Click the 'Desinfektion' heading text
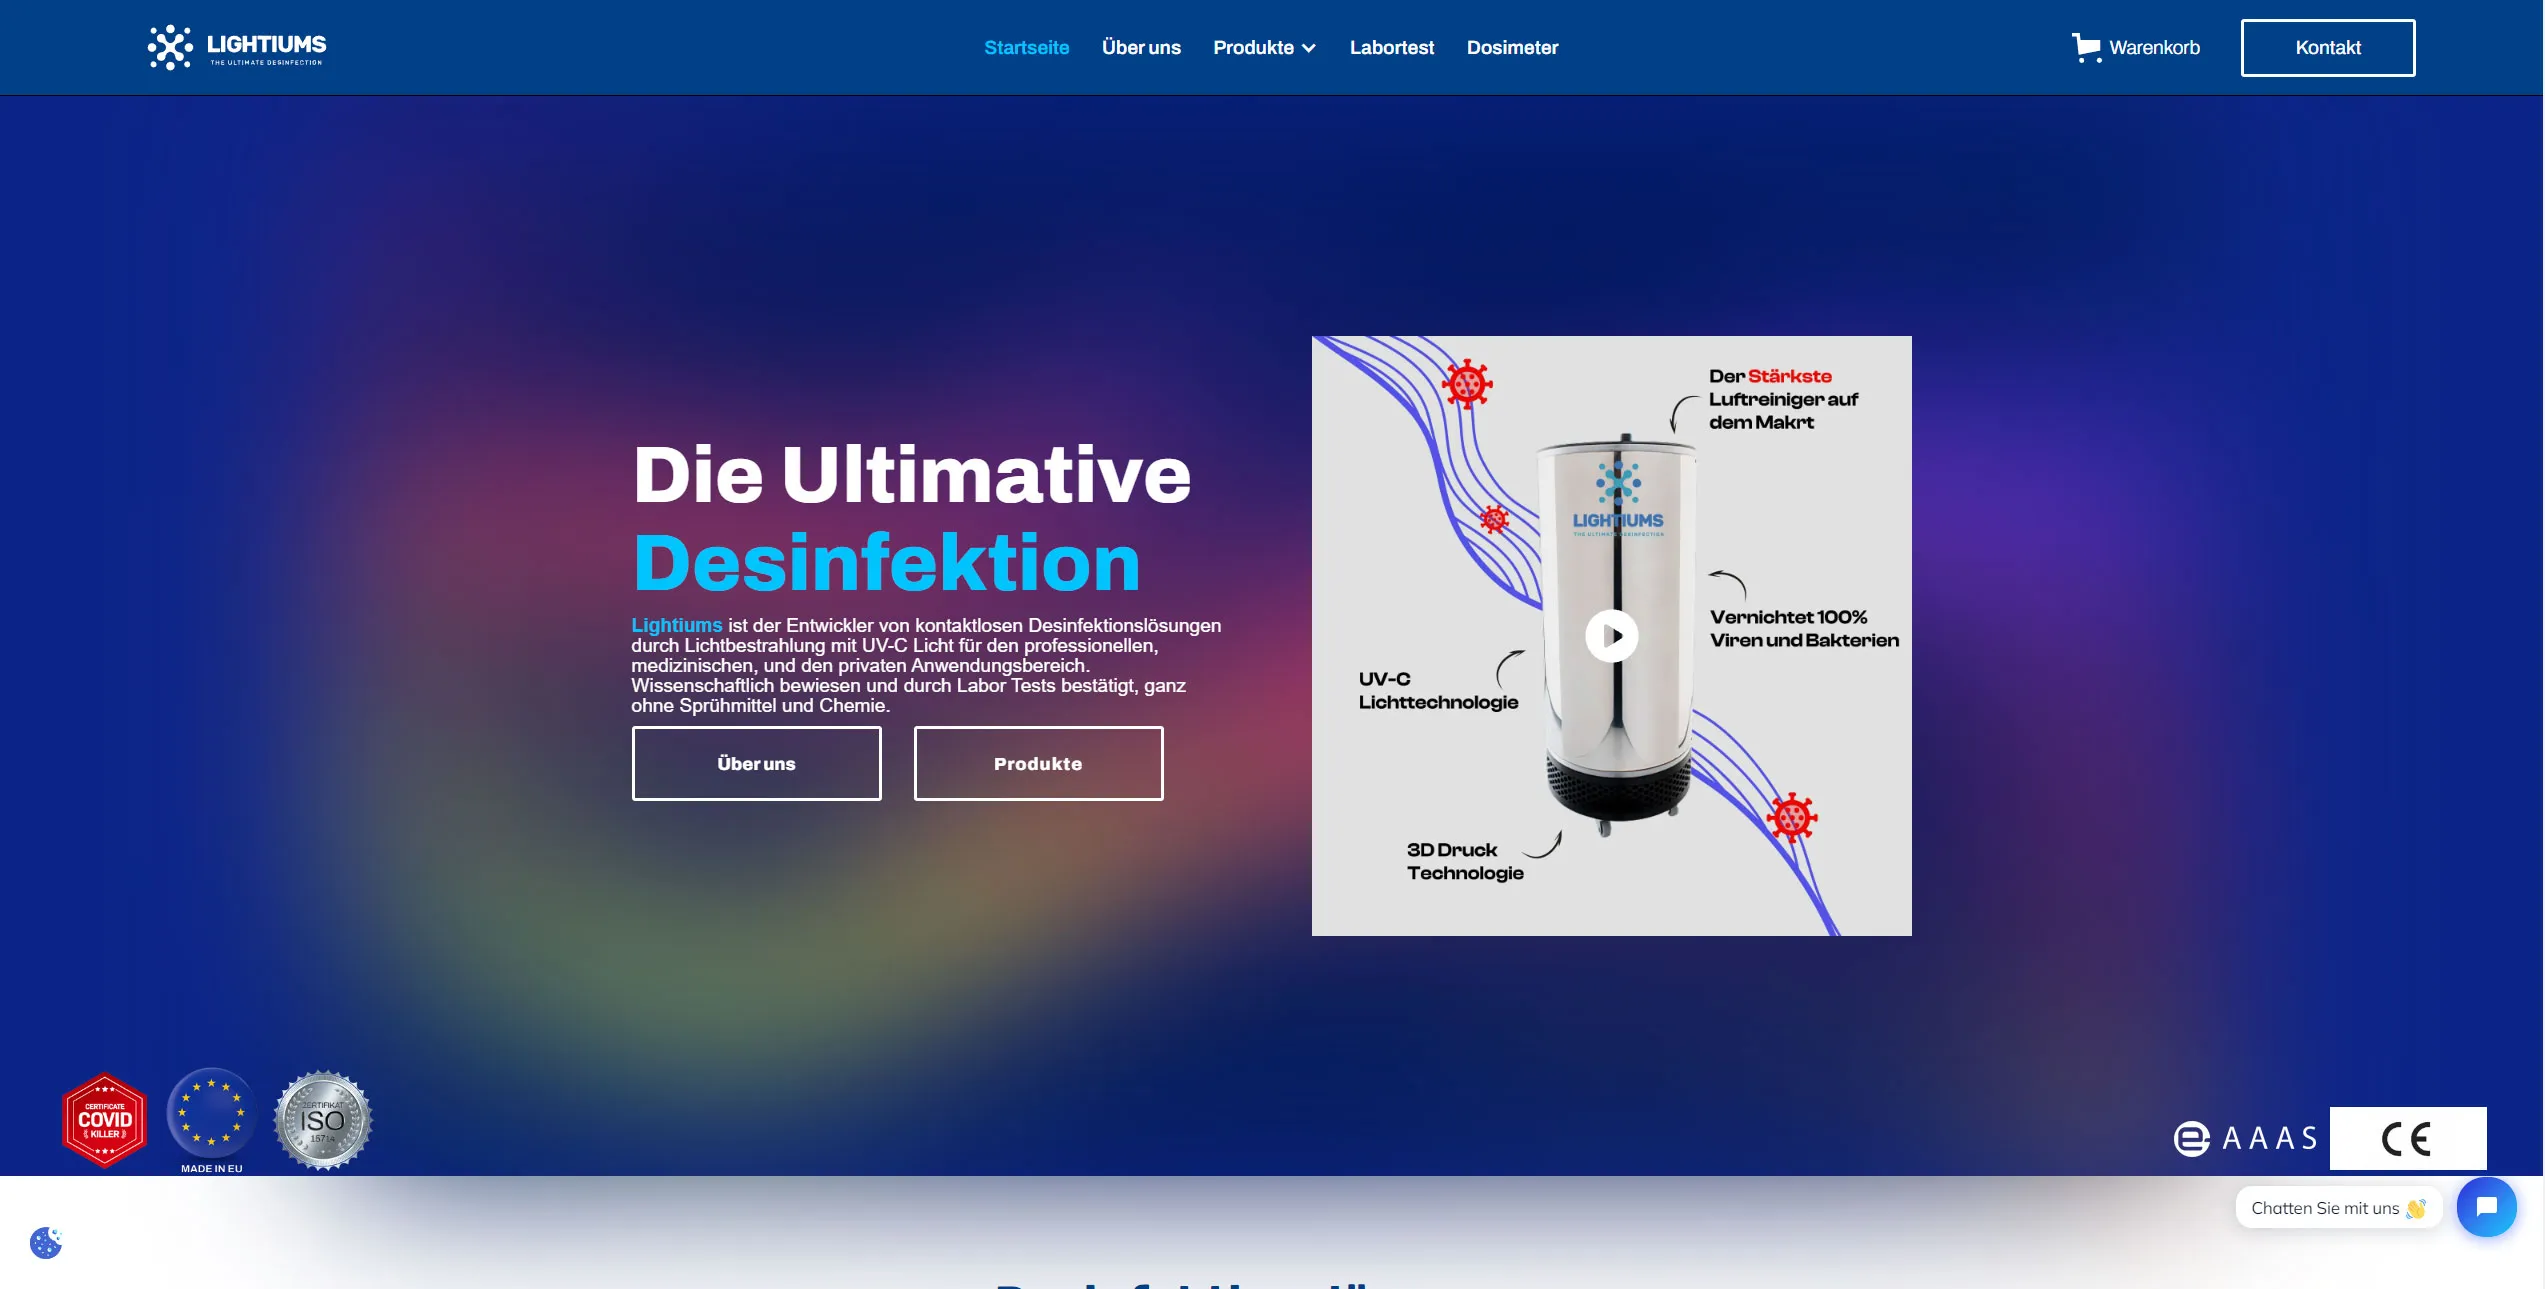 [x=887, y=563]
